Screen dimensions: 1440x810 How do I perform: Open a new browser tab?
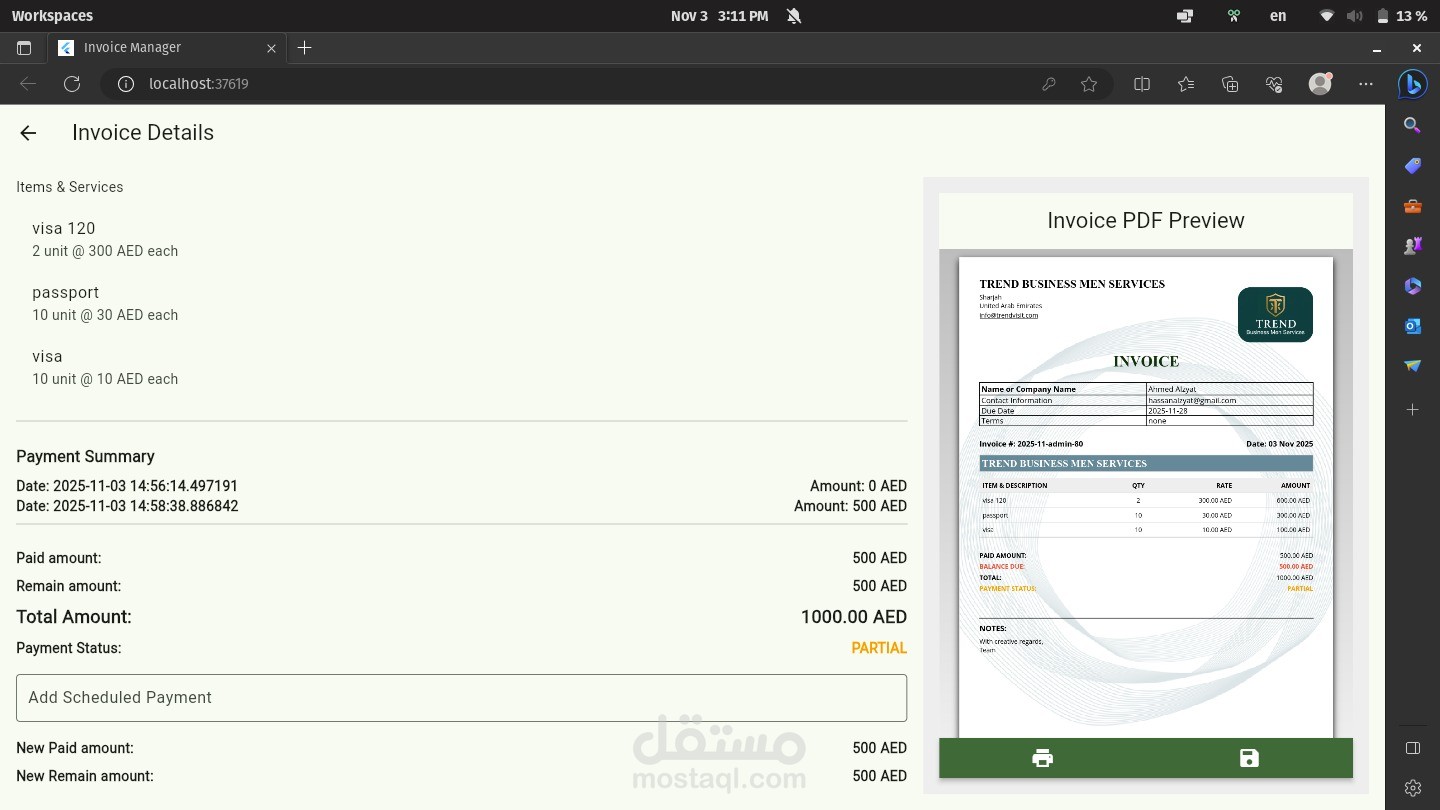[305, 48]
